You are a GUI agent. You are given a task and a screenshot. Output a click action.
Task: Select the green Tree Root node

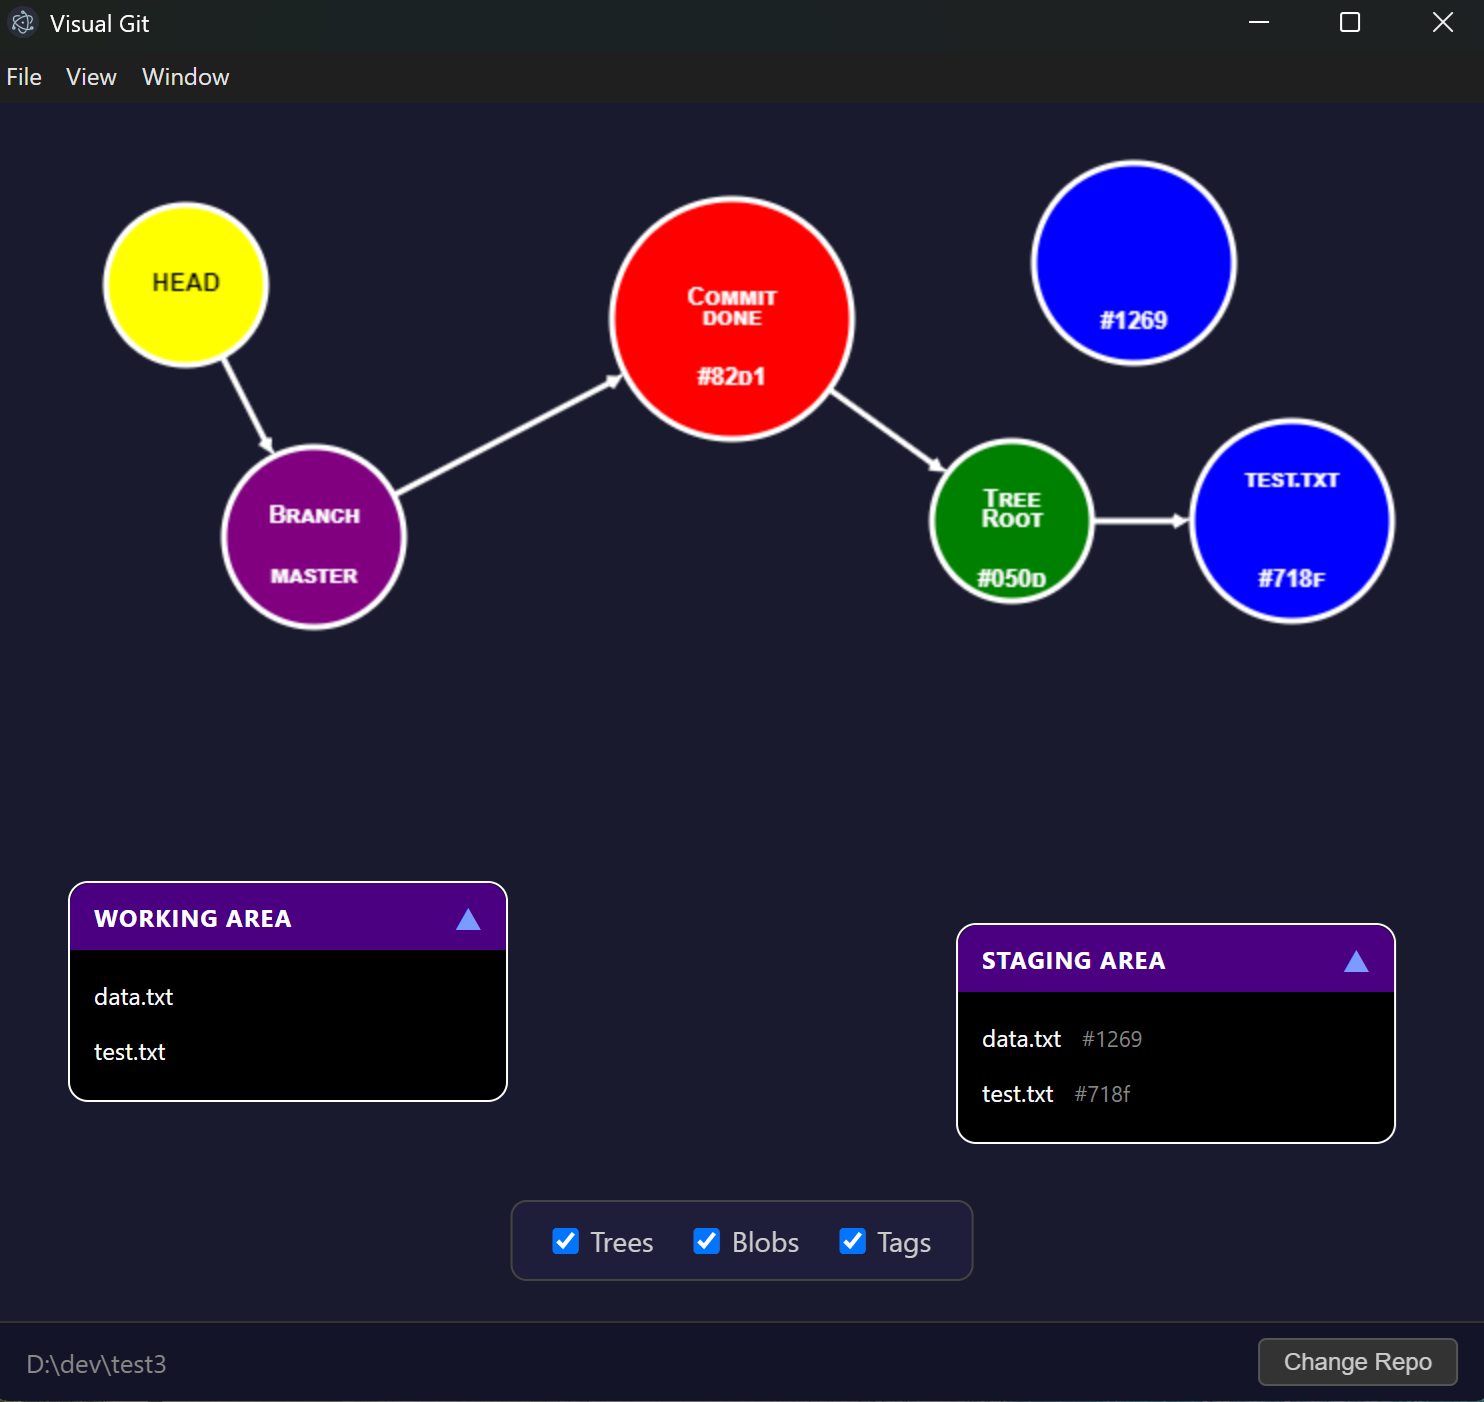point(1012,520)
